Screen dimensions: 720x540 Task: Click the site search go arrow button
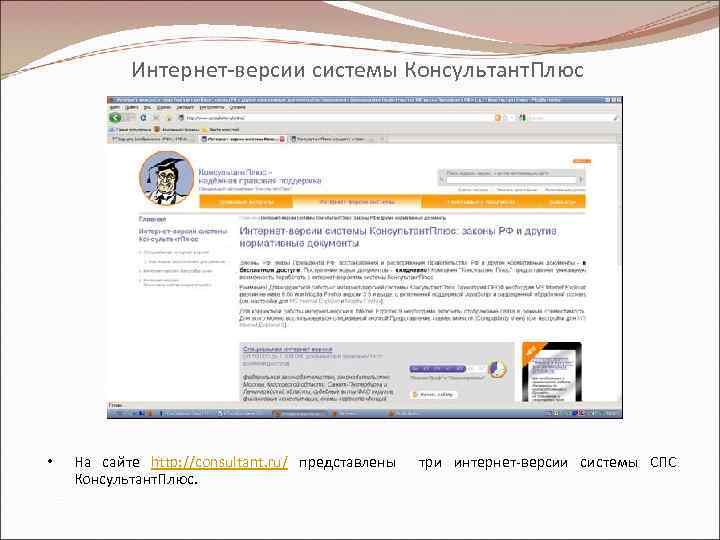pyautogui.click(x=581, y=180)
